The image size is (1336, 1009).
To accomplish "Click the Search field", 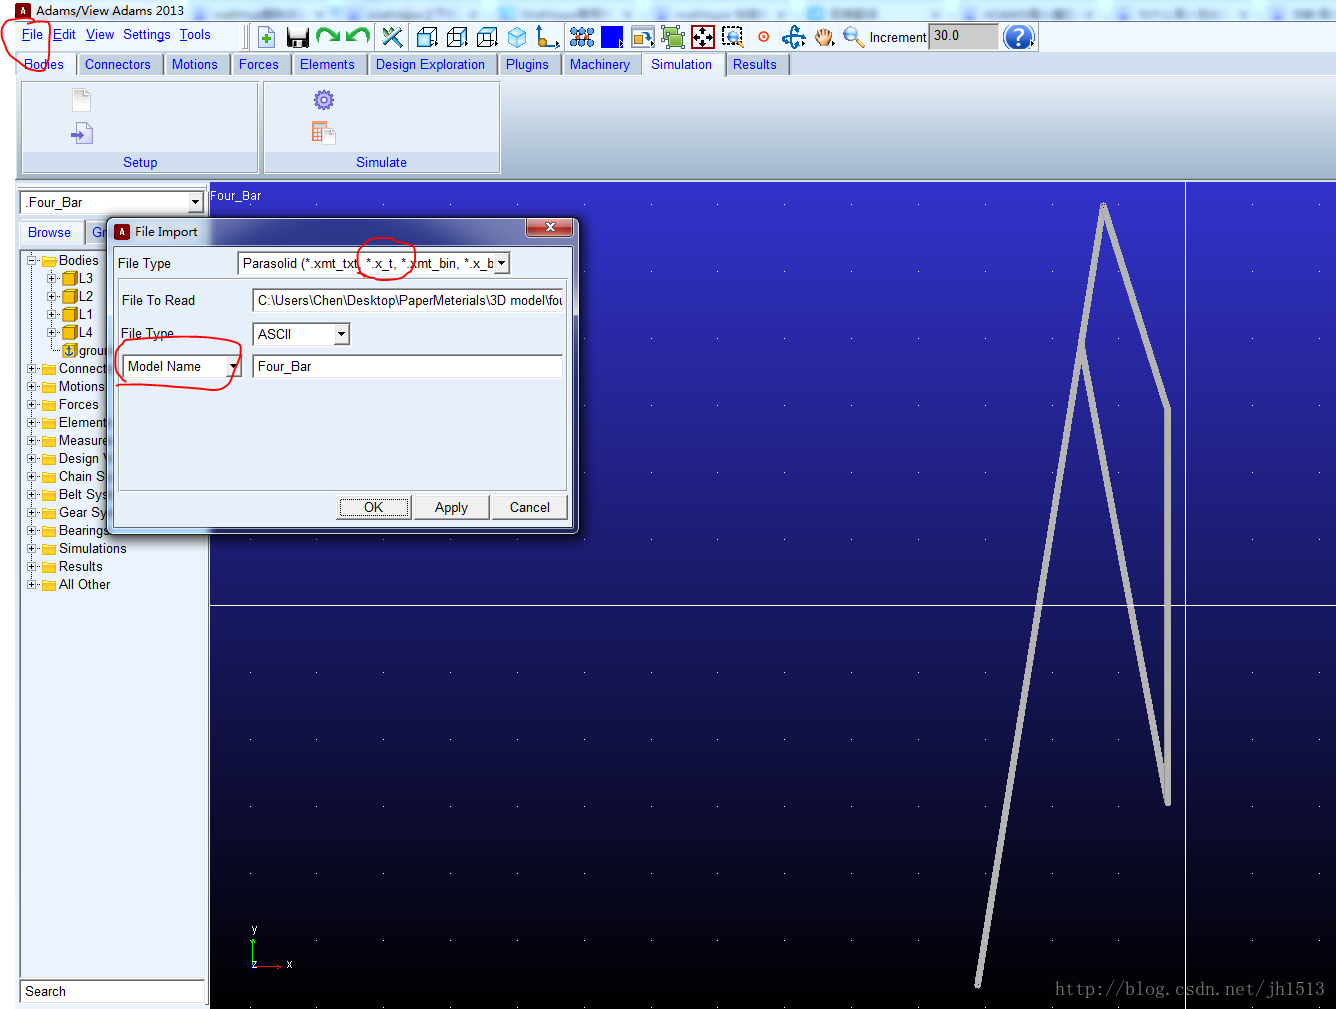I will pyautogui.click(x=112, y=991).
